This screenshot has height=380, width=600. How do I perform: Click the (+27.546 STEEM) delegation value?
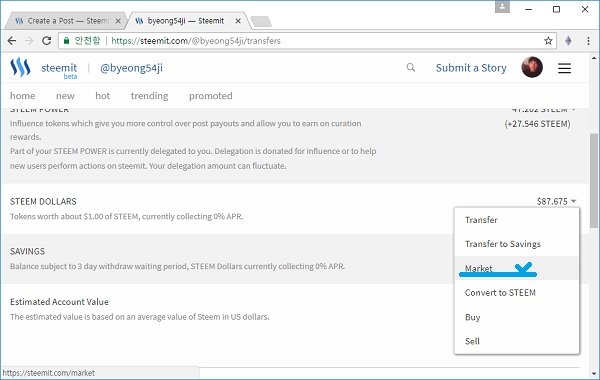pos(537,124)
